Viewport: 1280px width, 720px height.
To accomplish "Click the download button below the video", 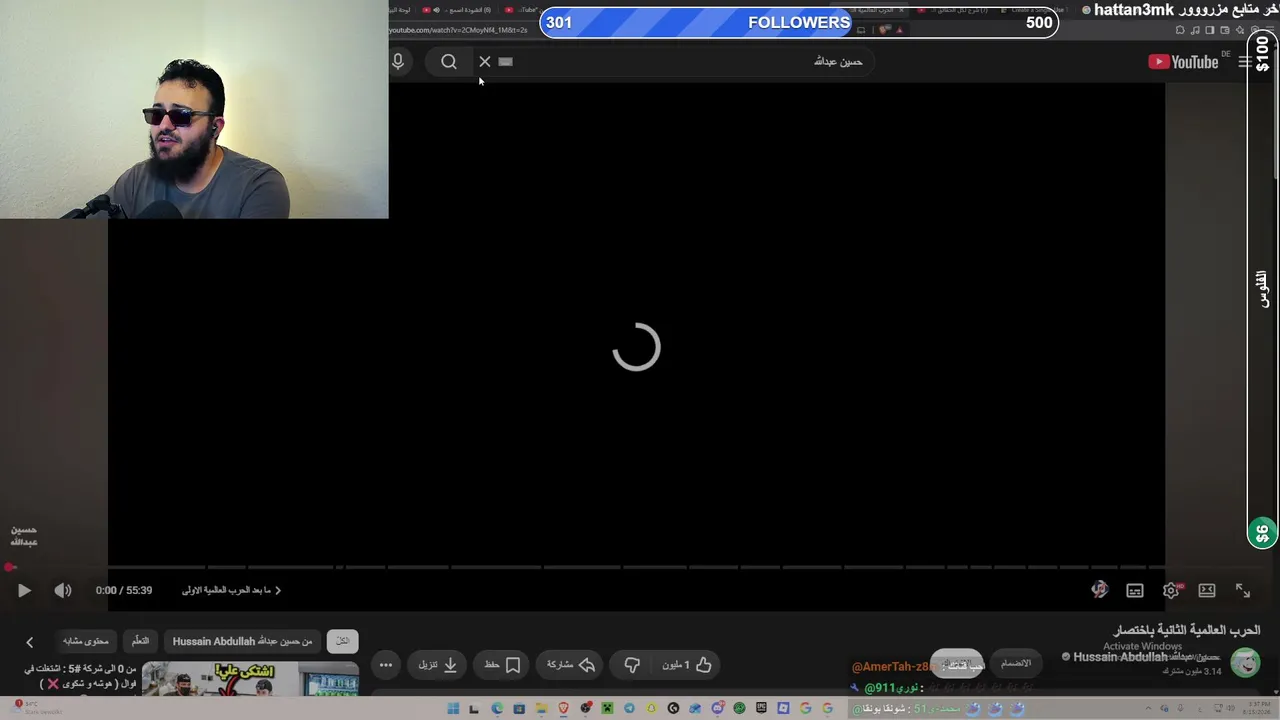I will point(438,665).
